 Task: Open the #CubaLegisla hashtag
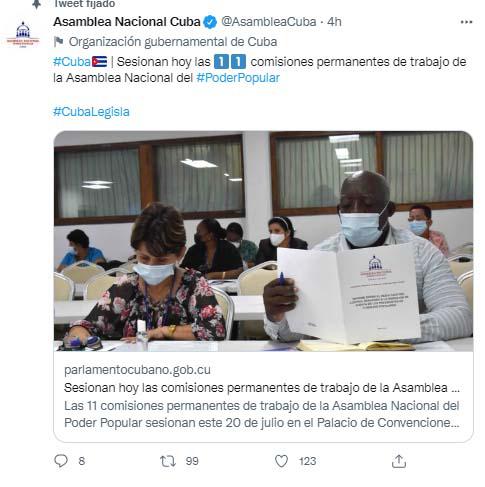click(91, 111)
